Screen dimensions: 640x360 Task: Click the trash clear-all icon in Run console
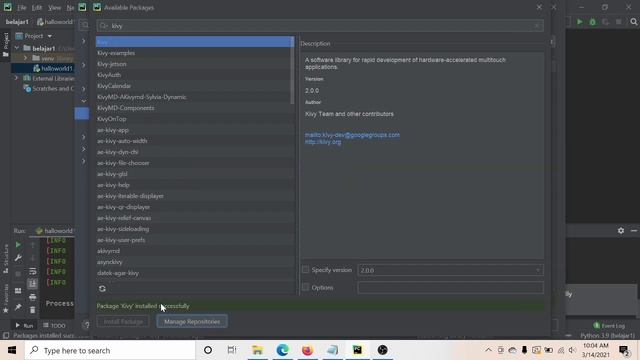point(33,310)
